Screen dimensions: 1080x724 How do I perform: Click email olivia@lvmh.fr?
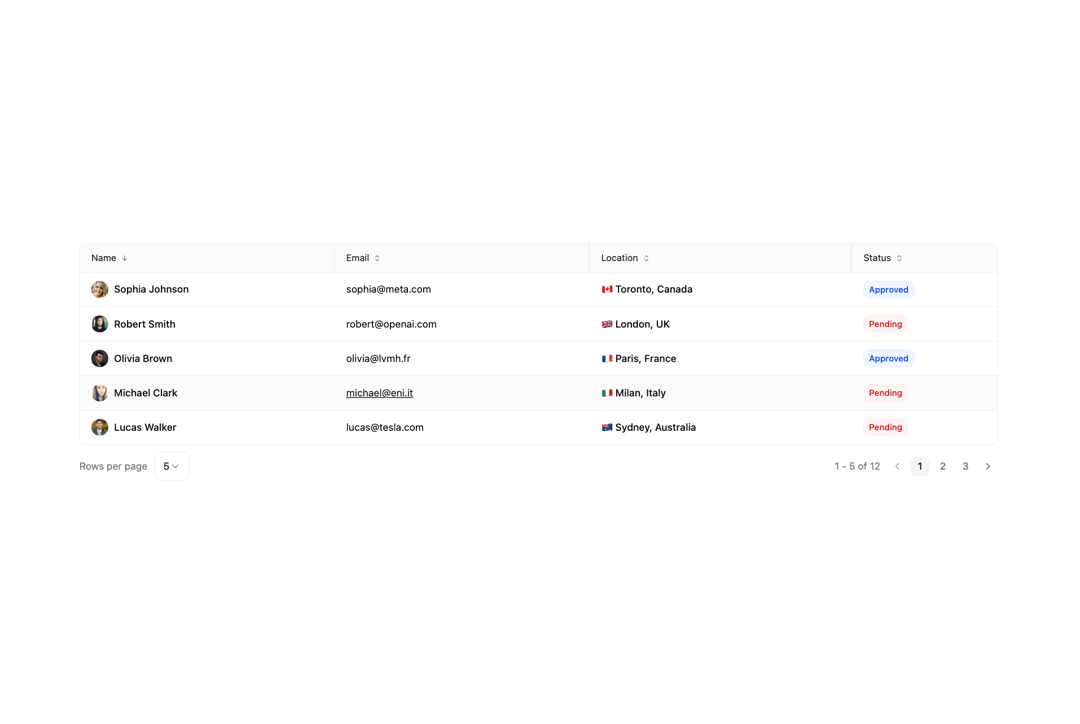tap(378, 358)
